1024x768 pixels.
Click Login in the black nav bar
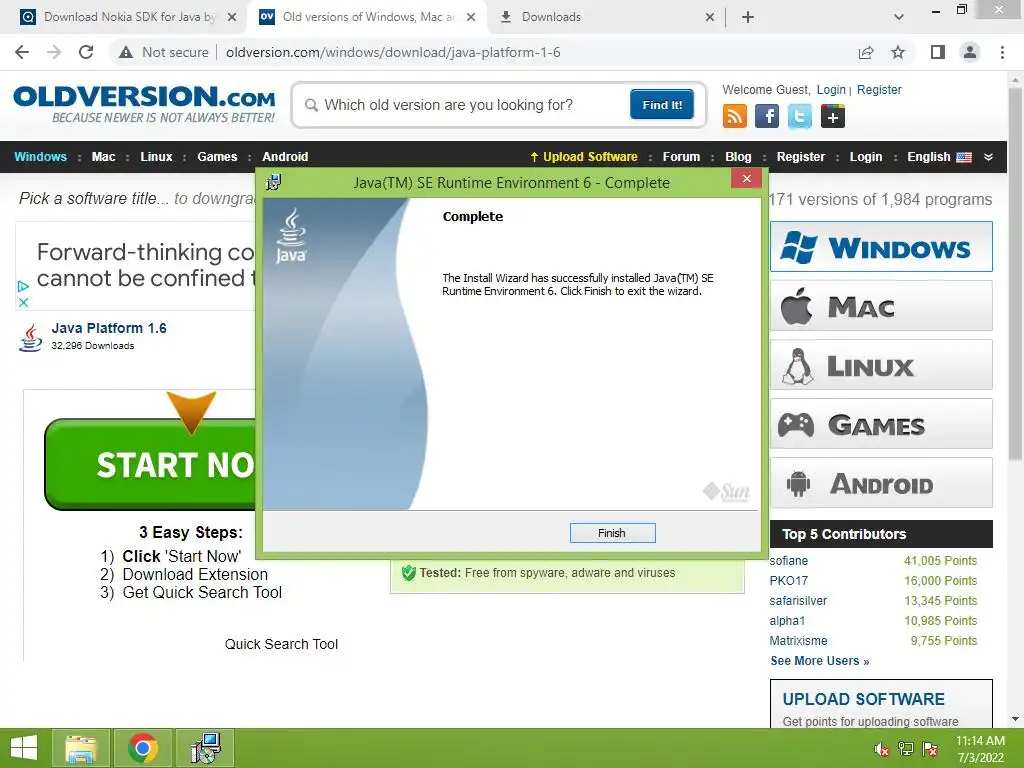tap(866, 157)
